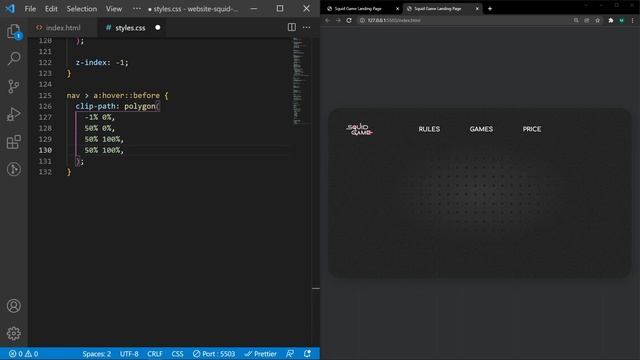
Task: Open the browser profile avatar
Action: [x=621, y=20]
